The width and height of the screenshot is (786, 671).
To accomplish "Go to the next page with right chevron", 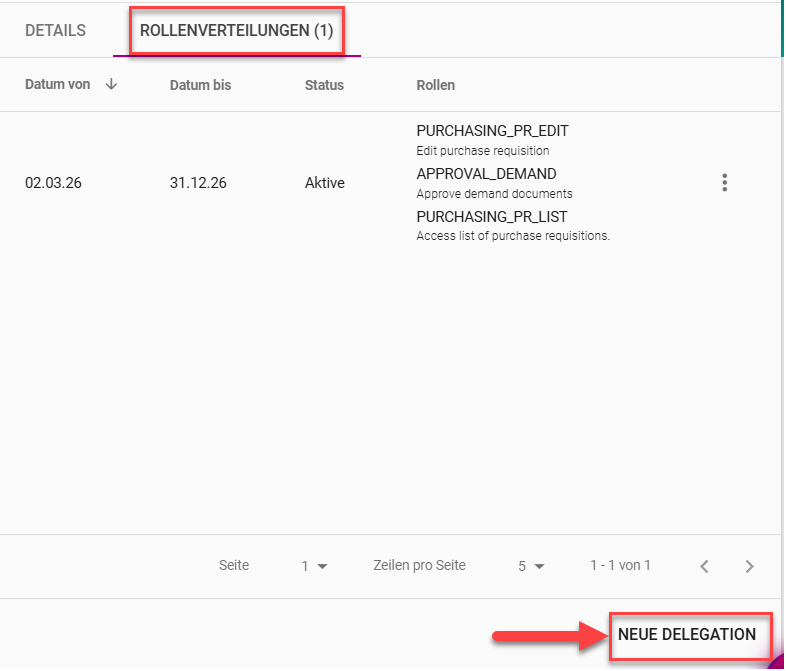I will pyautogui.click(x=750, y=566).
